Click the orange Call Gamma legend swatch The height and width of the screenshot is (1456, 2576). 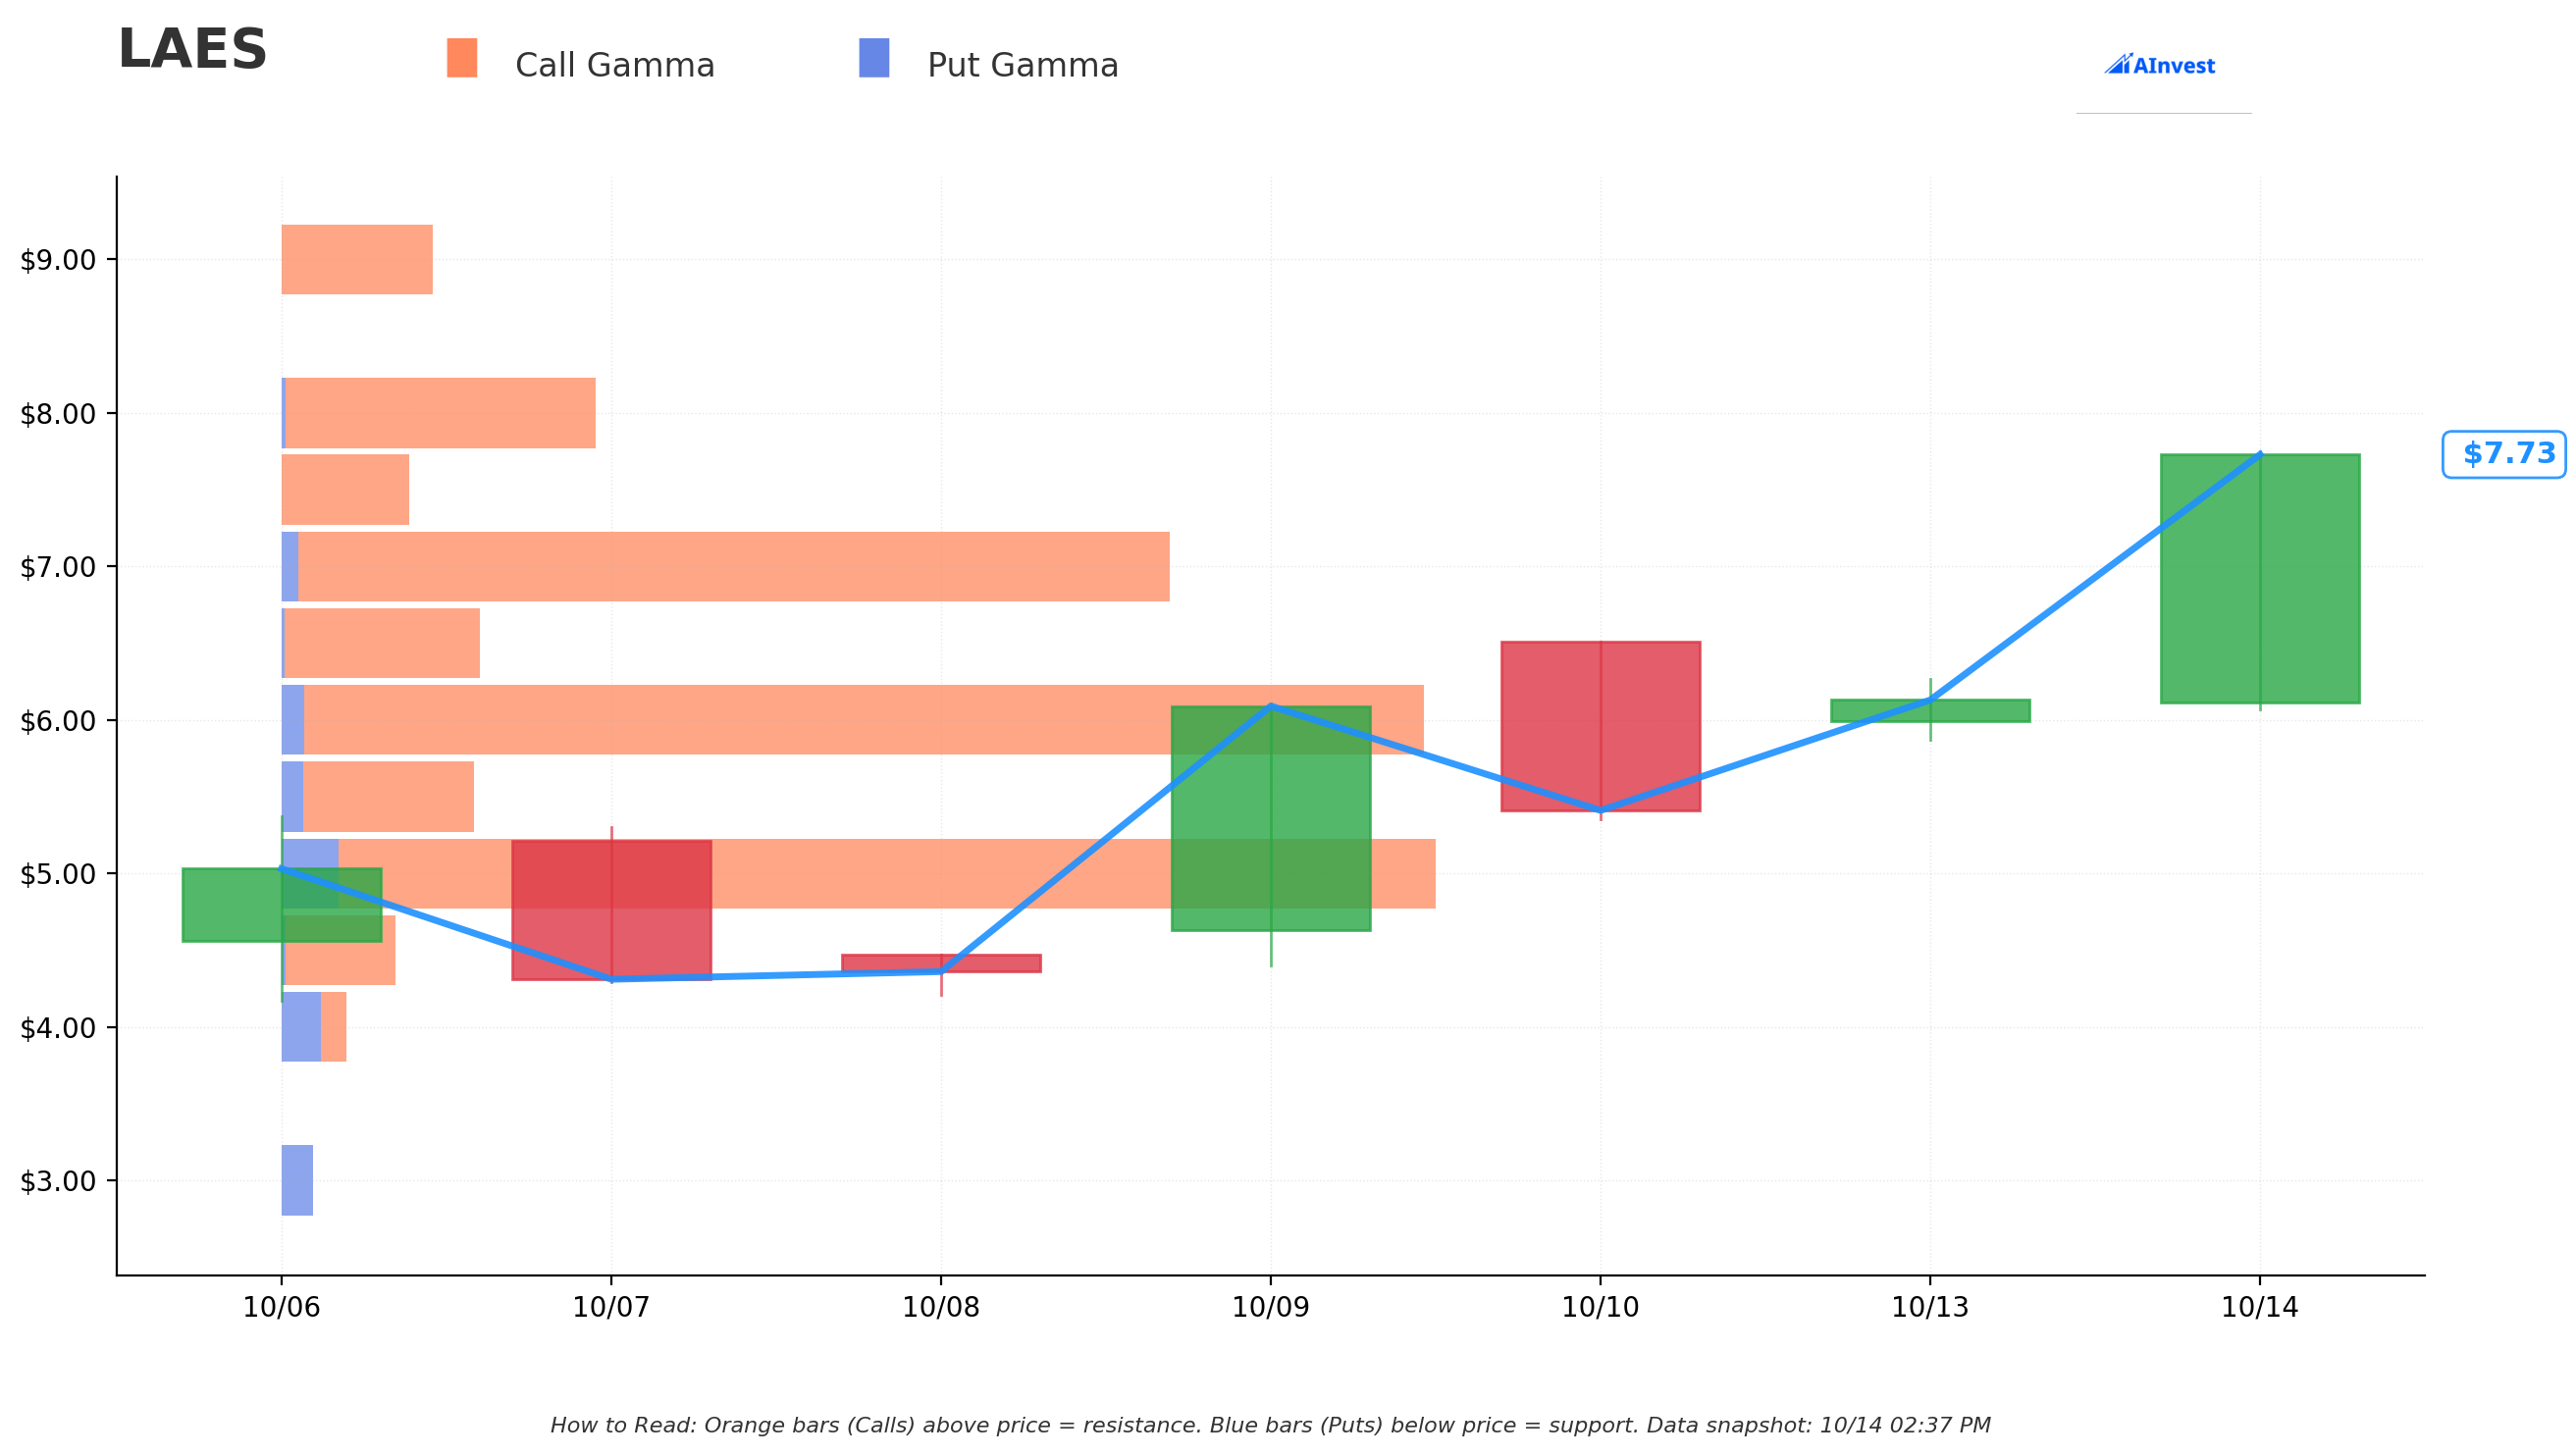point(462,58)
